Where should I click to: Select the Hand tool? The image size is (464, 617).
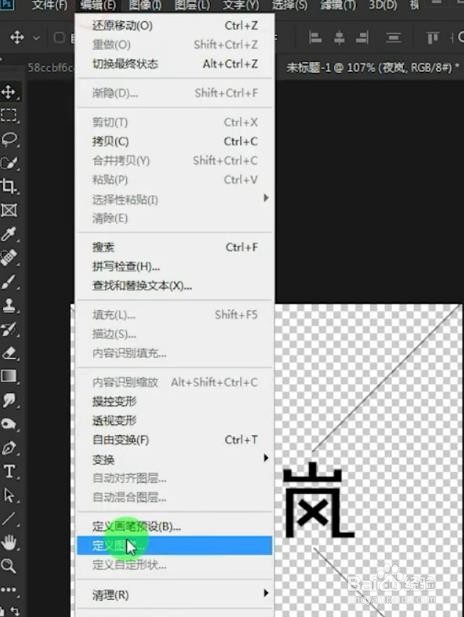9,543
